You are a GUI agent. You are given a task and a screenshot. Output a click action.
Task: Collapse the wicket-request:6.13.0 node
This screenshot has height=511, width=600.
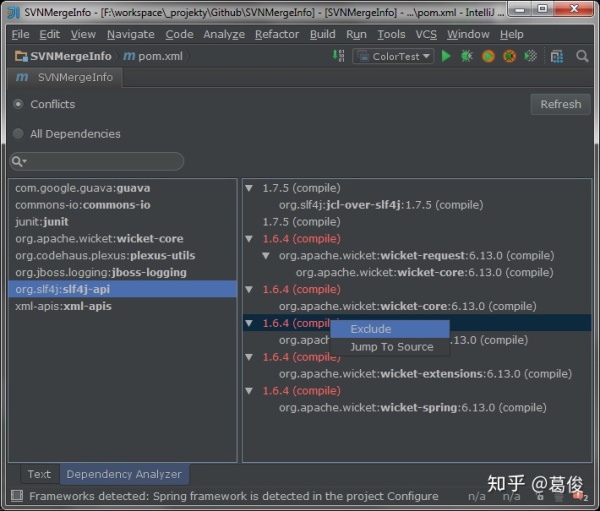(266, 256)
